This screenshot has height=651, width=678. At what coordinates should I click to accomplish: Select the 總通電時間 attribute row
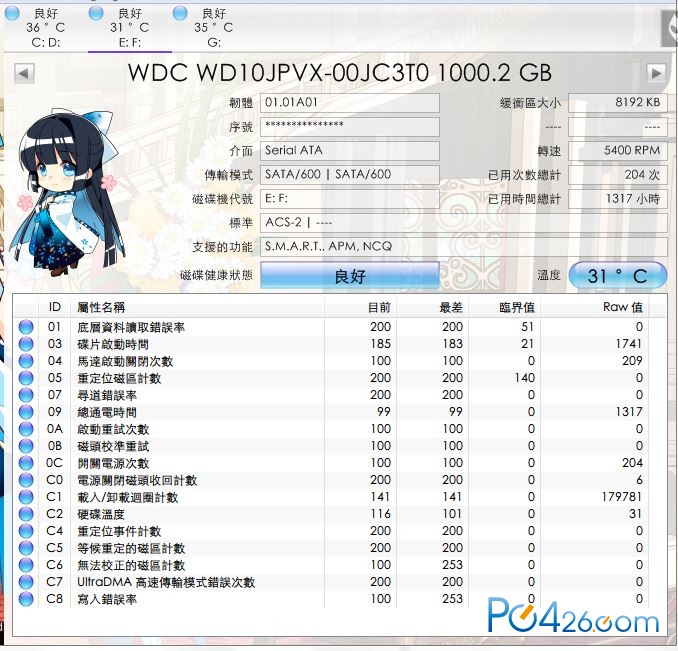(339, 412)
